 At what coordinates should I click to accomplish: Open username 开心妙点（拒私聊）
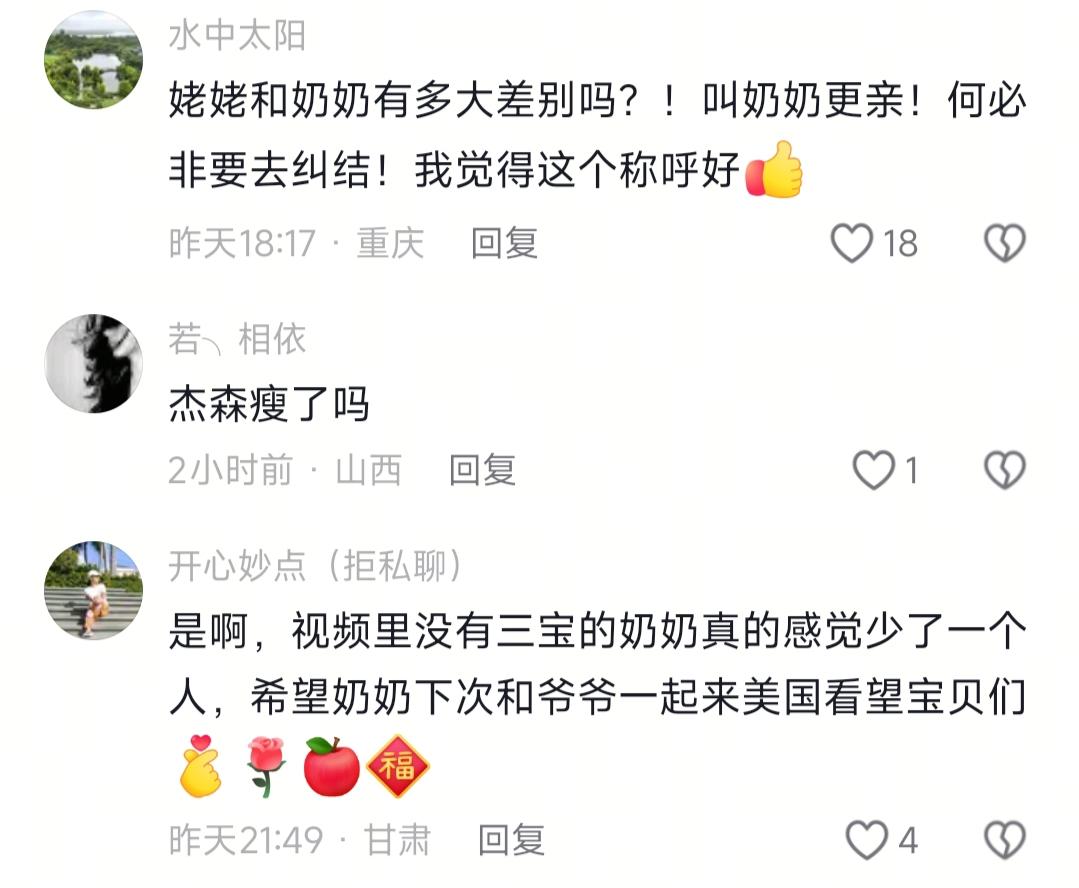(316, 566)
